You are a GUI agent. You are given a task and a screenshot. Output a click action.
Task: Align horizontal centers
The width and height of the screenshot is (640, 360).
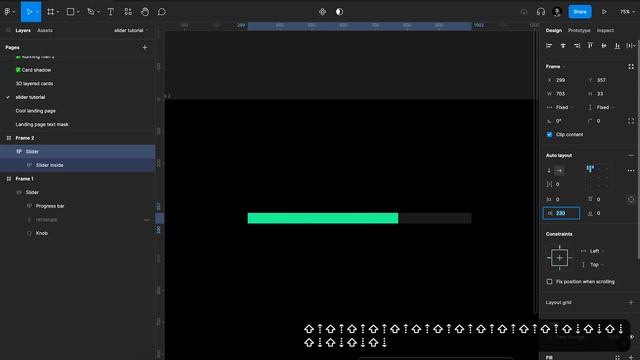[563, 46]
